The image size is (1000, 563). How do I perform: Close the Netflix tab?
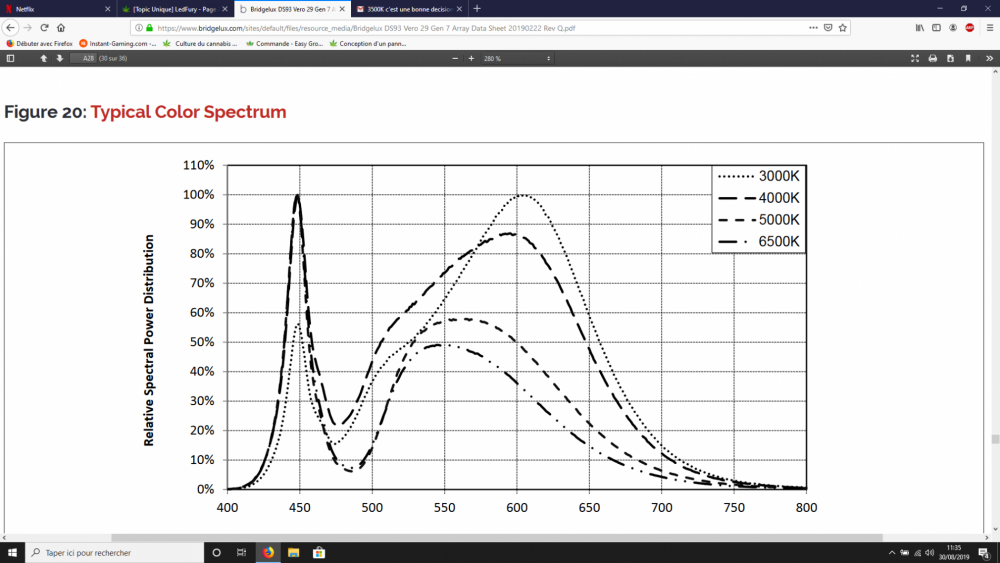107,9
